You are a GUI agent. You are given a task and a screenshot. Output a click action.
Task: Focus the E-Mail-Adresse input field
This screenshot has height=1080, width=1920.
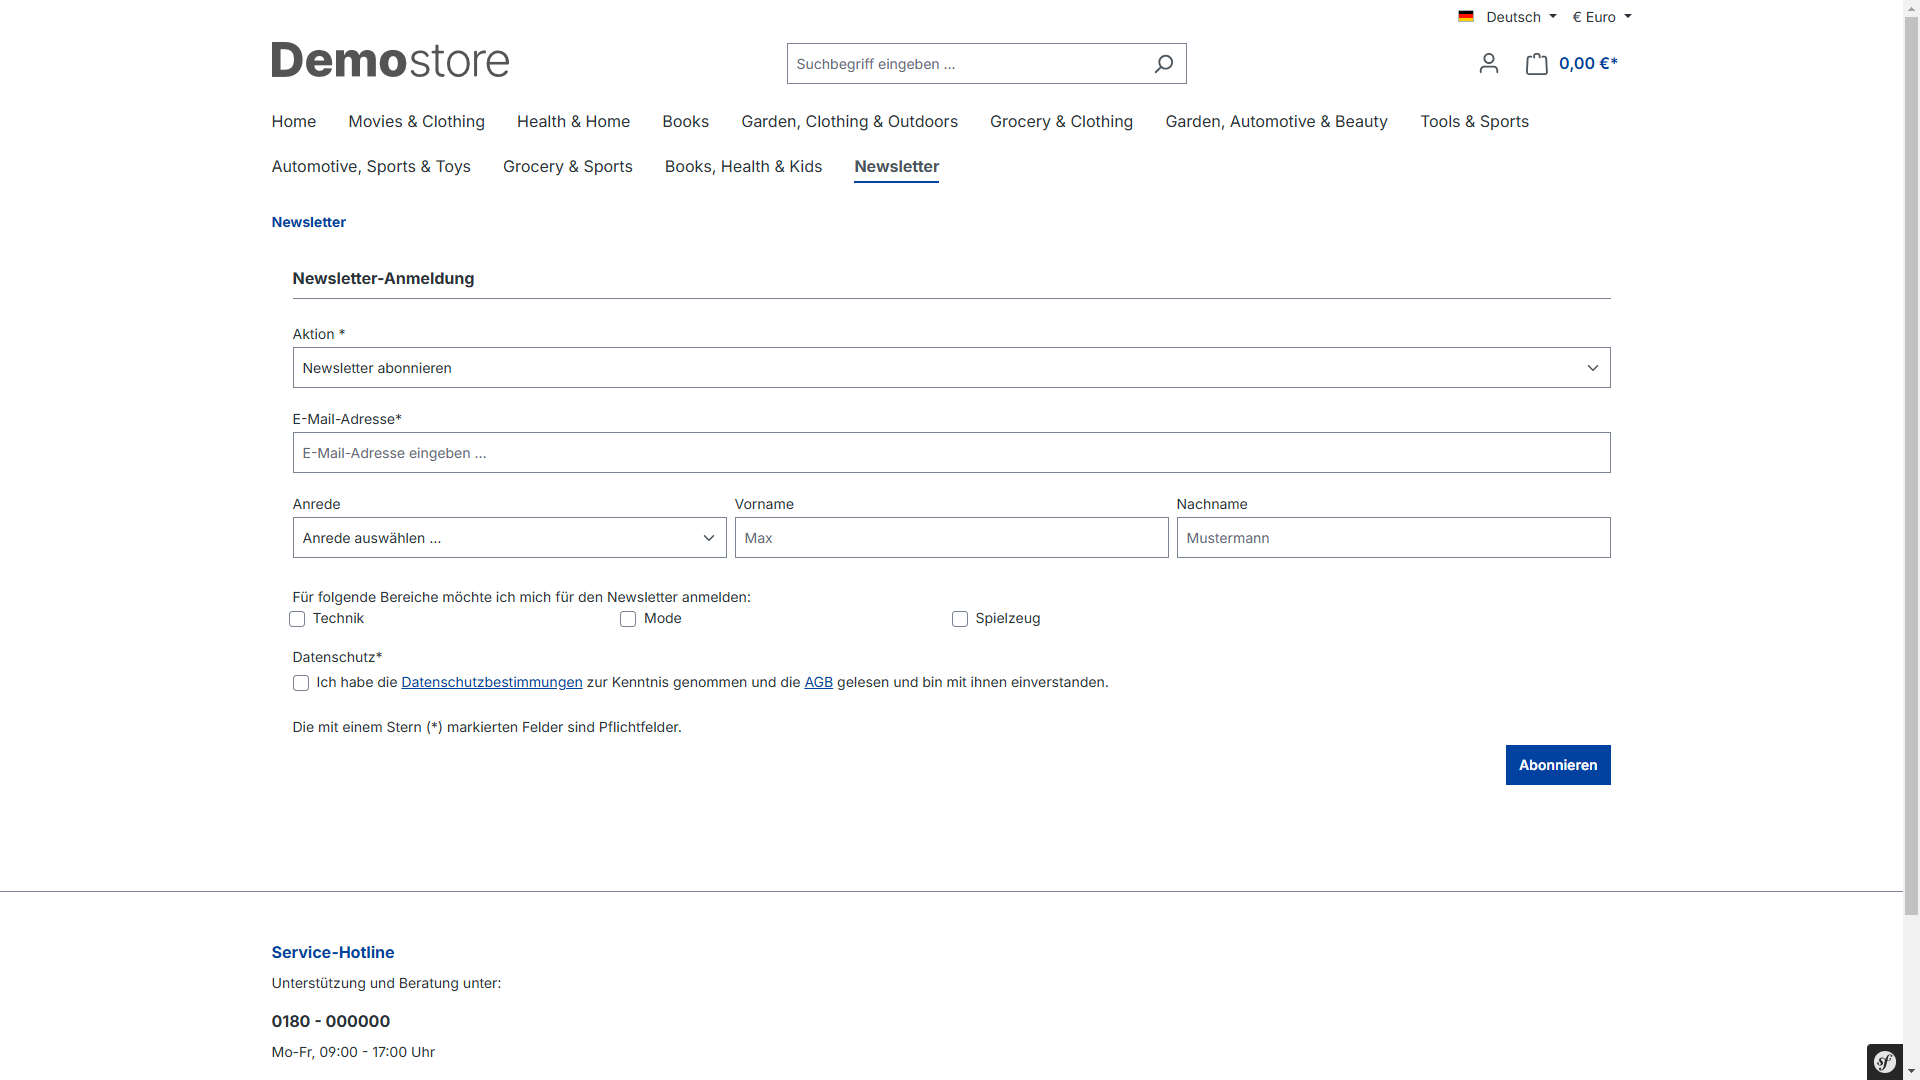pos(950,453)
